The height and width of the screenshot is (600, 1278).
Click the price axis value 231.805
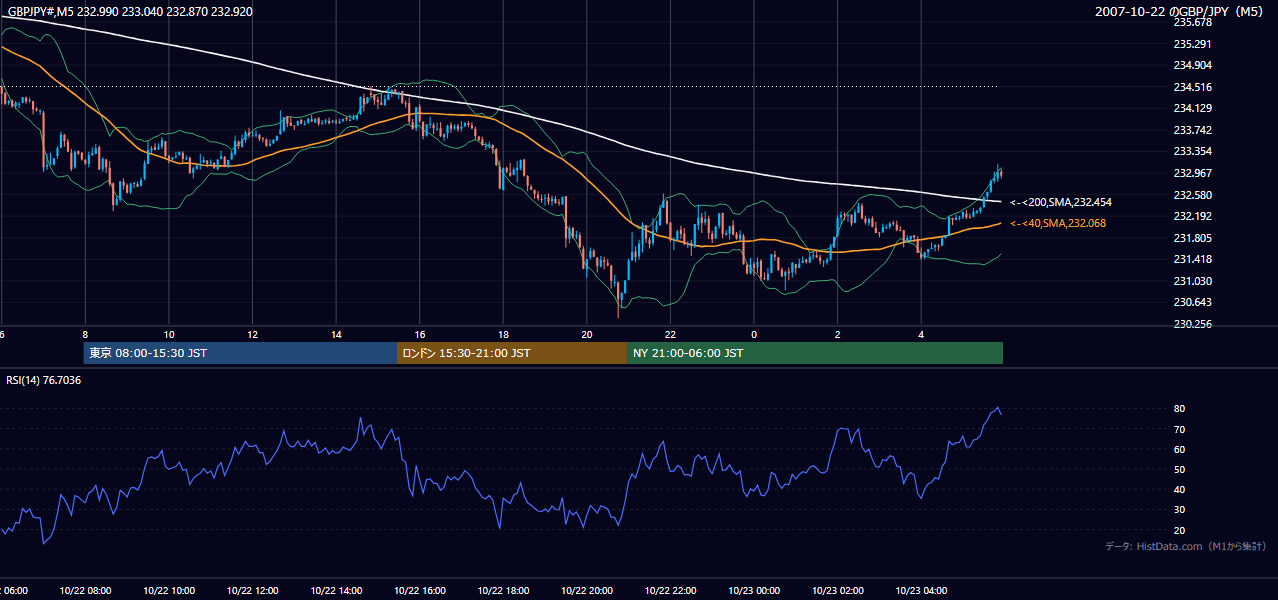click(x=1193, y=238)
